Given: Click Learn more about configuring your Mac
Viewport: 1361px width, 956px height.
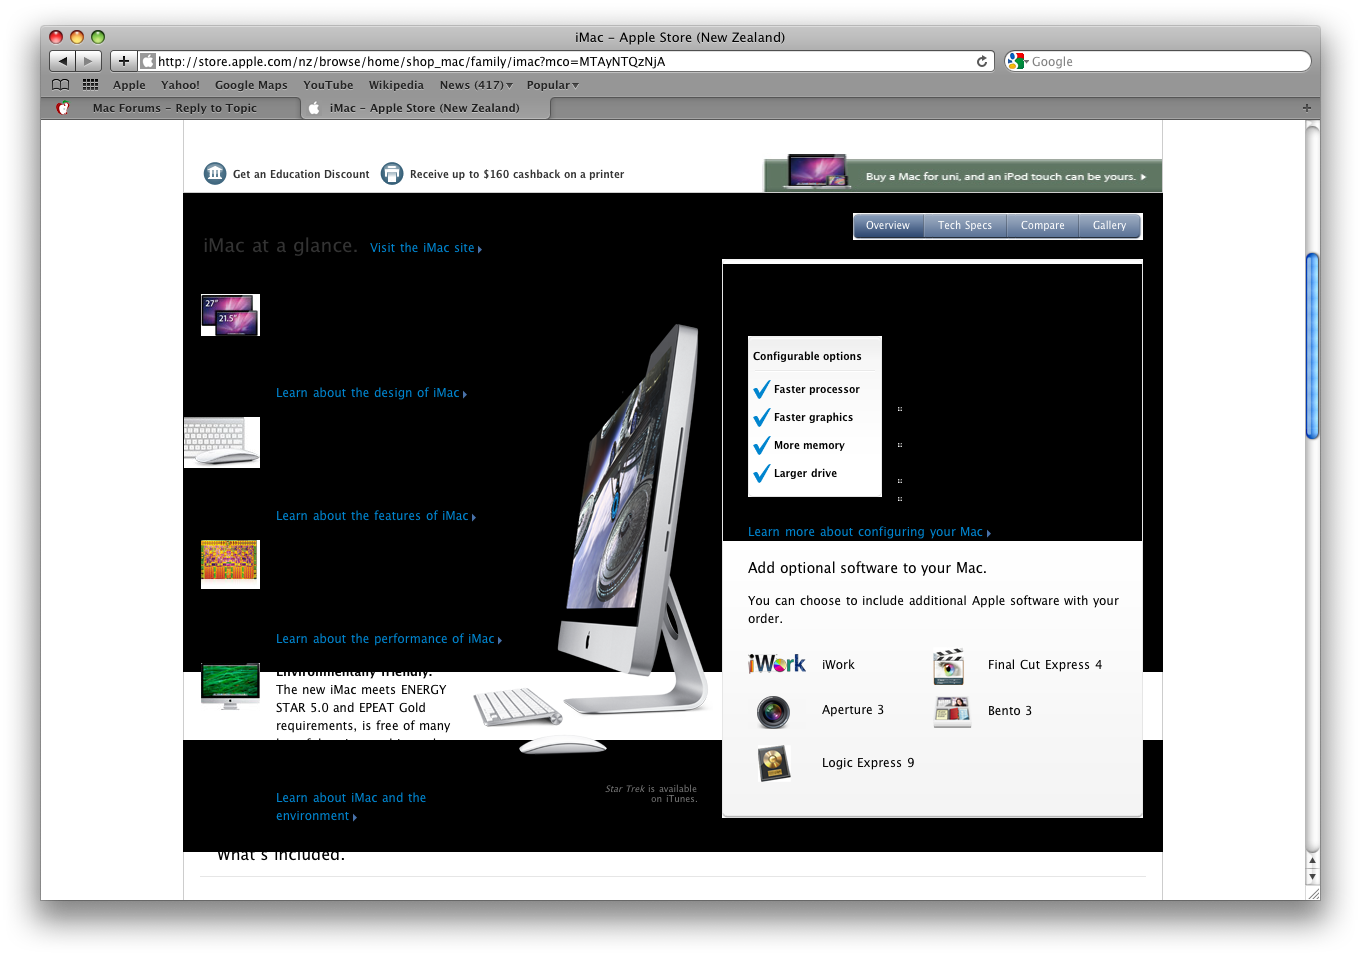Looking at the screenshot, I should tap(869, 532).
